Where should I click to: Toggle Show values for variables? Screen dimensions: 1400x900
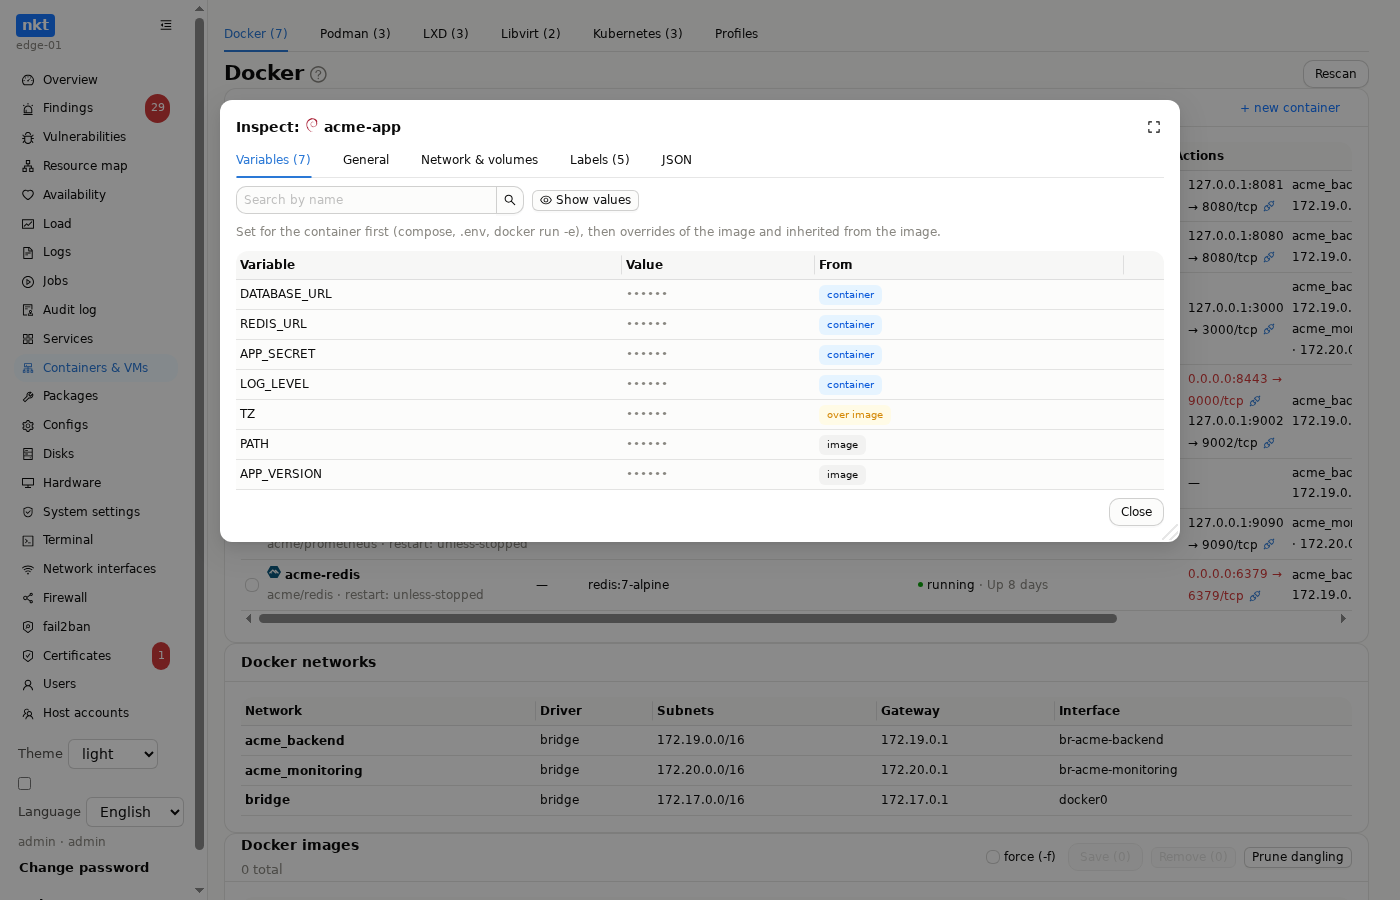pos(585,200)
